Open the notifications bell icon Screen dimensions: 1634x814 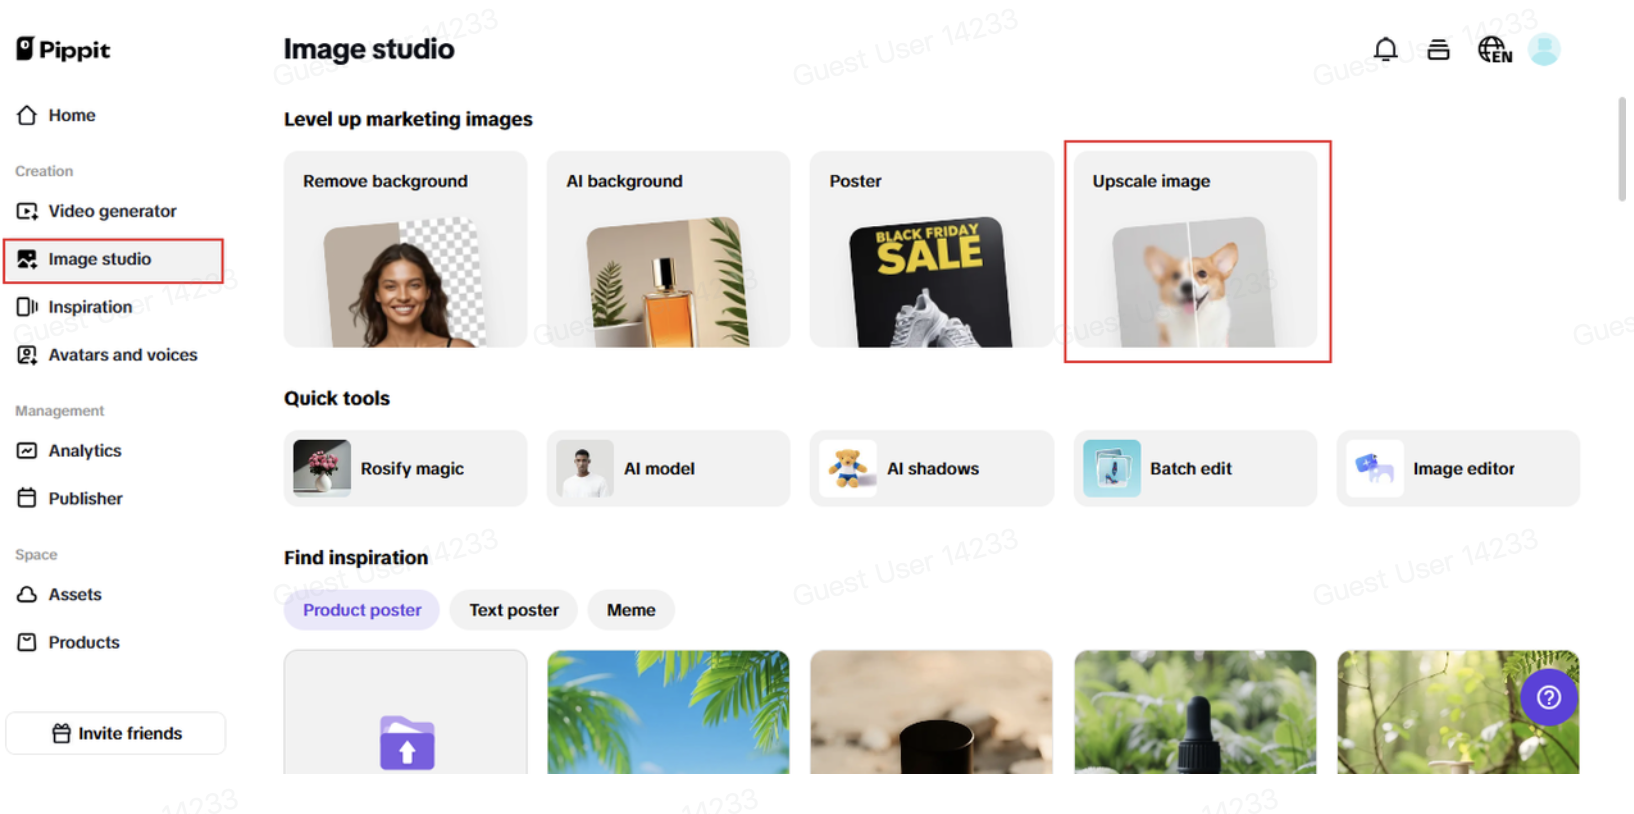click(1385, 49)
